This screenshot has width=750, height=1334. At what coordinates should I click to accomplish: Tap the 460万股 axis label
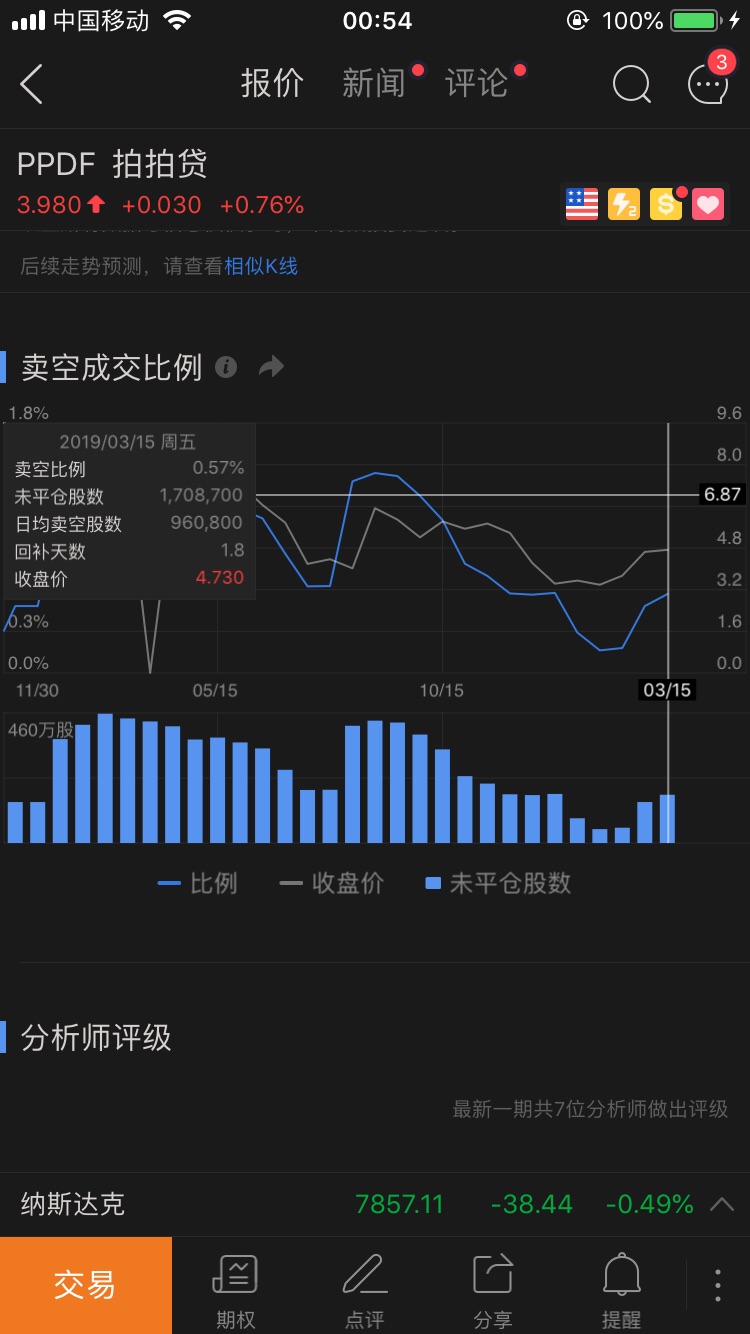tap(41, 730)
